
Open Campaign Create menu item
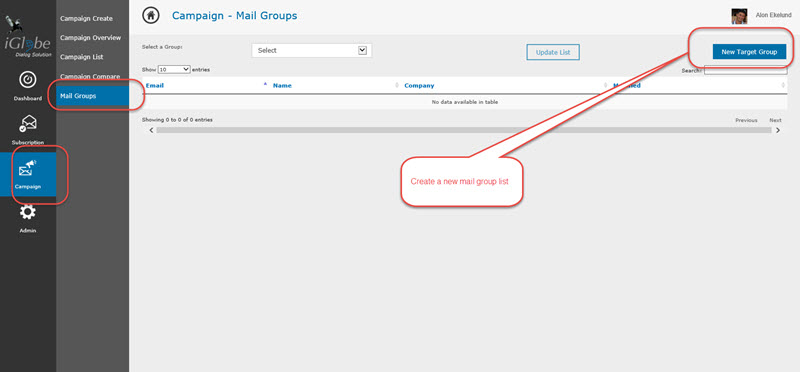(86, 18)
